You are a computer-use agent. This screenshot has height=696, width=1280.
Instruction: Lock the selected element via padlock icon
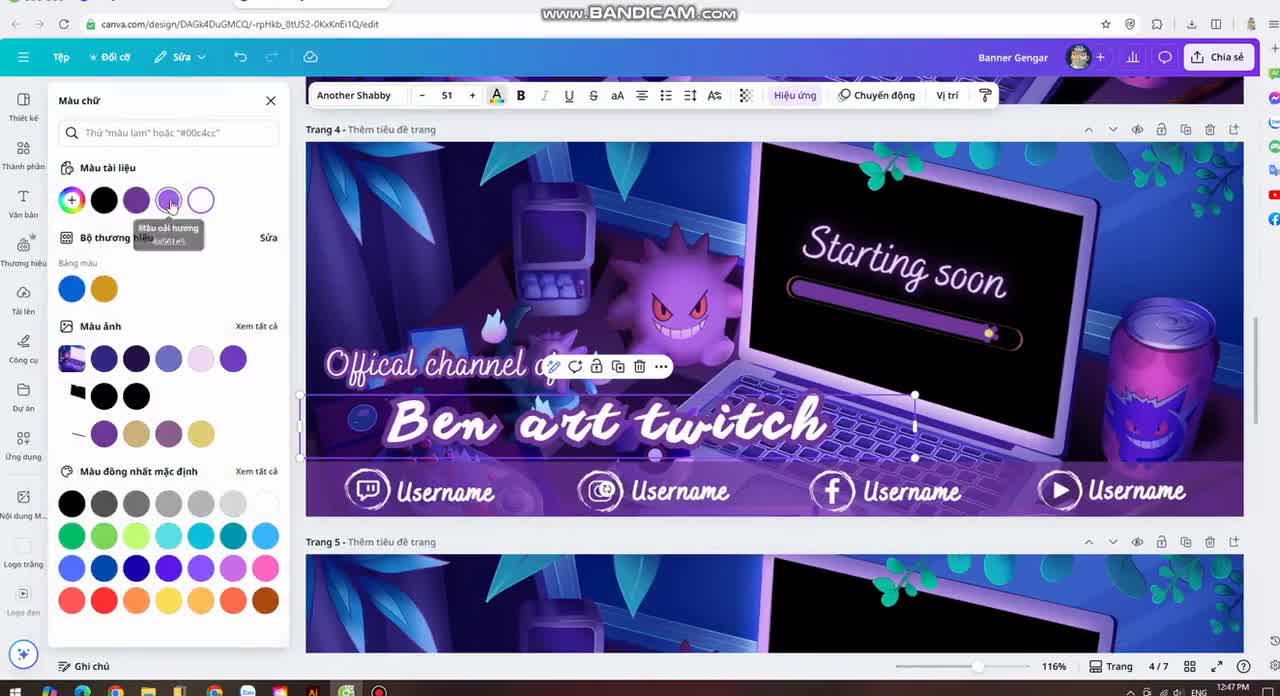click(596, 367)
